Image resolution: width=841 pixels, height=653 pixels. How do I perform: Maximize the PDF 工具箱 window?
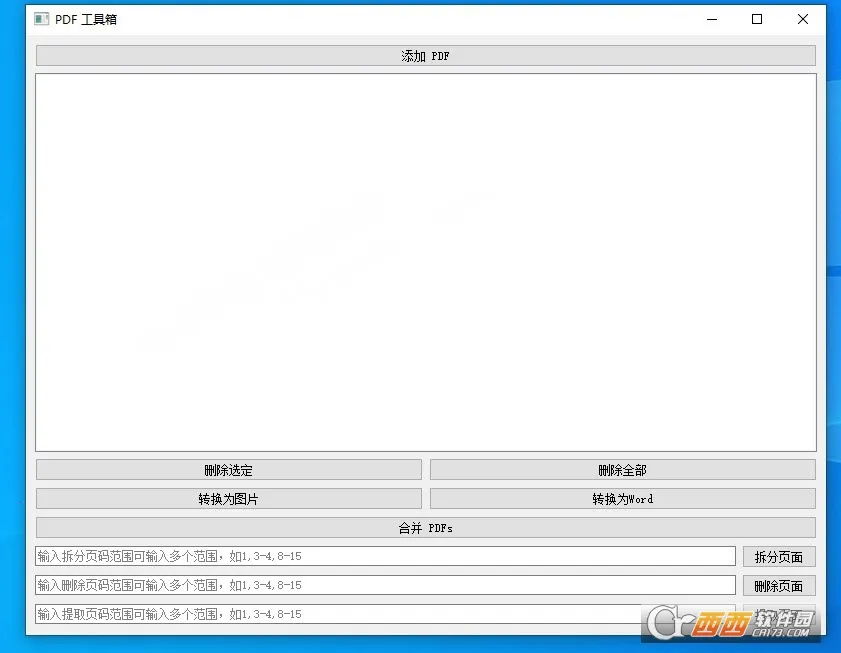pos(757,19)
